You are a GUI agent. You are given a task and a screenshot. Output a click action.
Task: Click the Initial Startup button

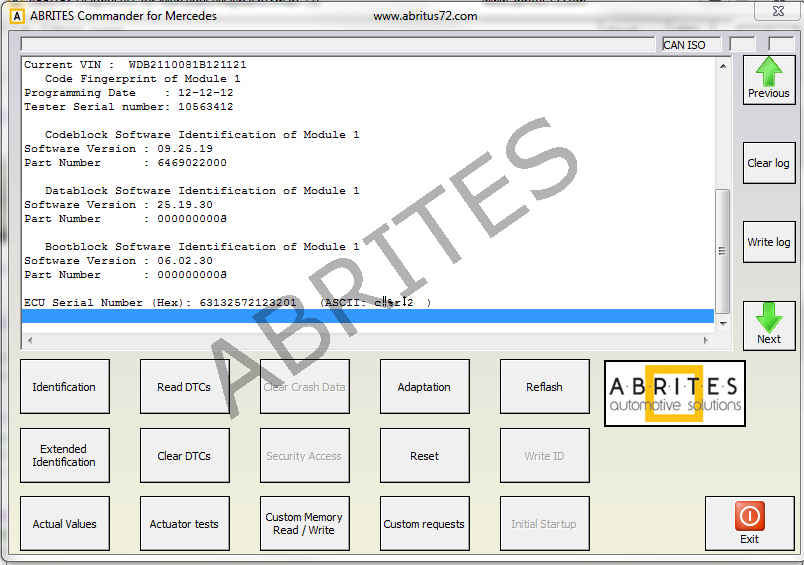(545, 523)
